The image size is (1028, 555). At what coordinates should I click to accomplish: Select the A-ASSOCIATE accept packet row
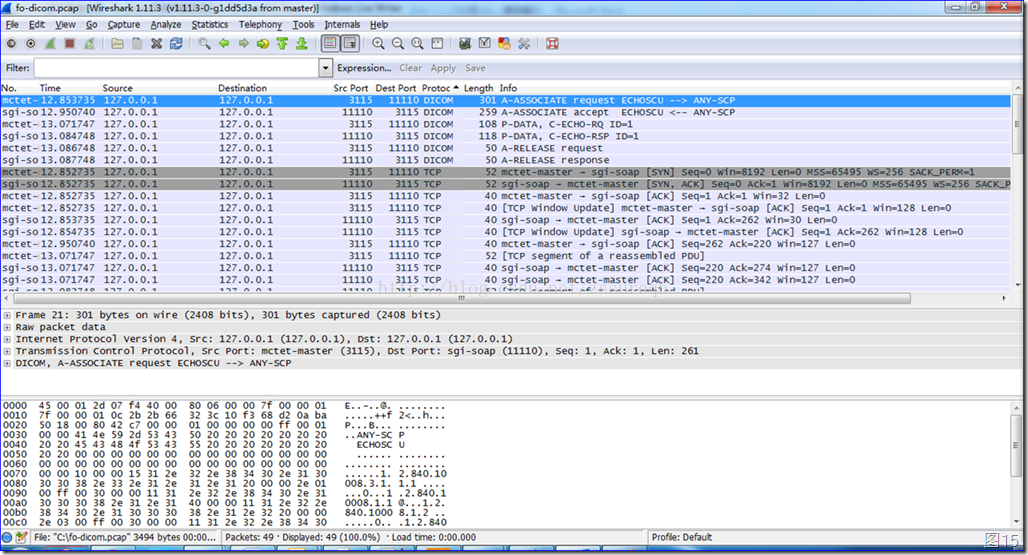[505, 113]
